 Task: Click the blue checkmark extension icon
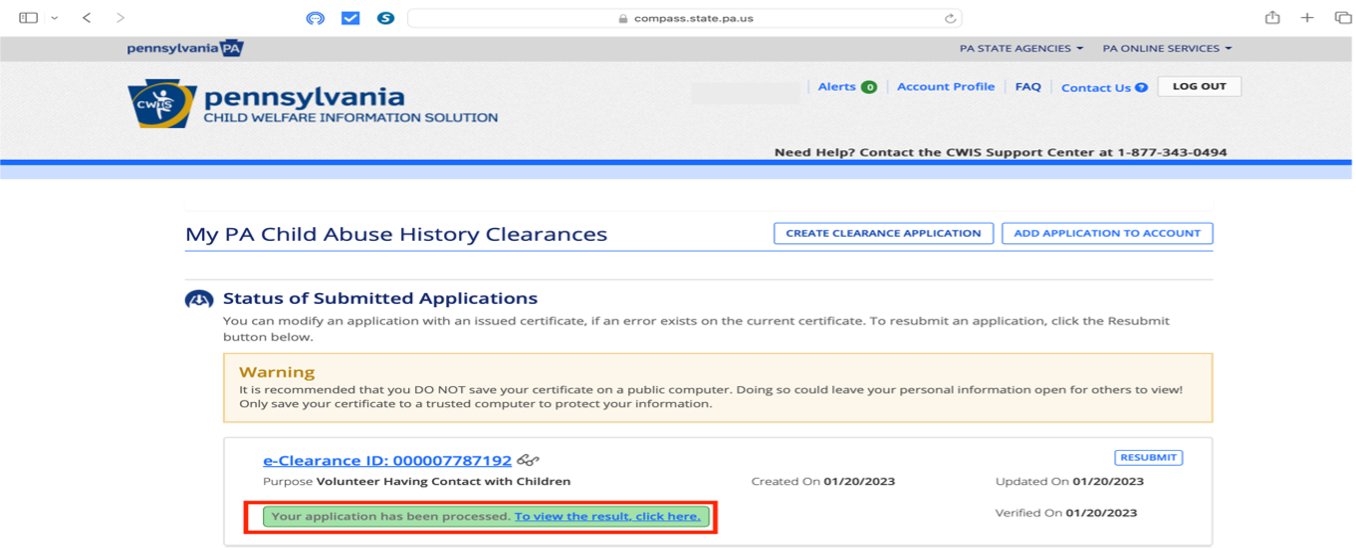coord(350,18)
